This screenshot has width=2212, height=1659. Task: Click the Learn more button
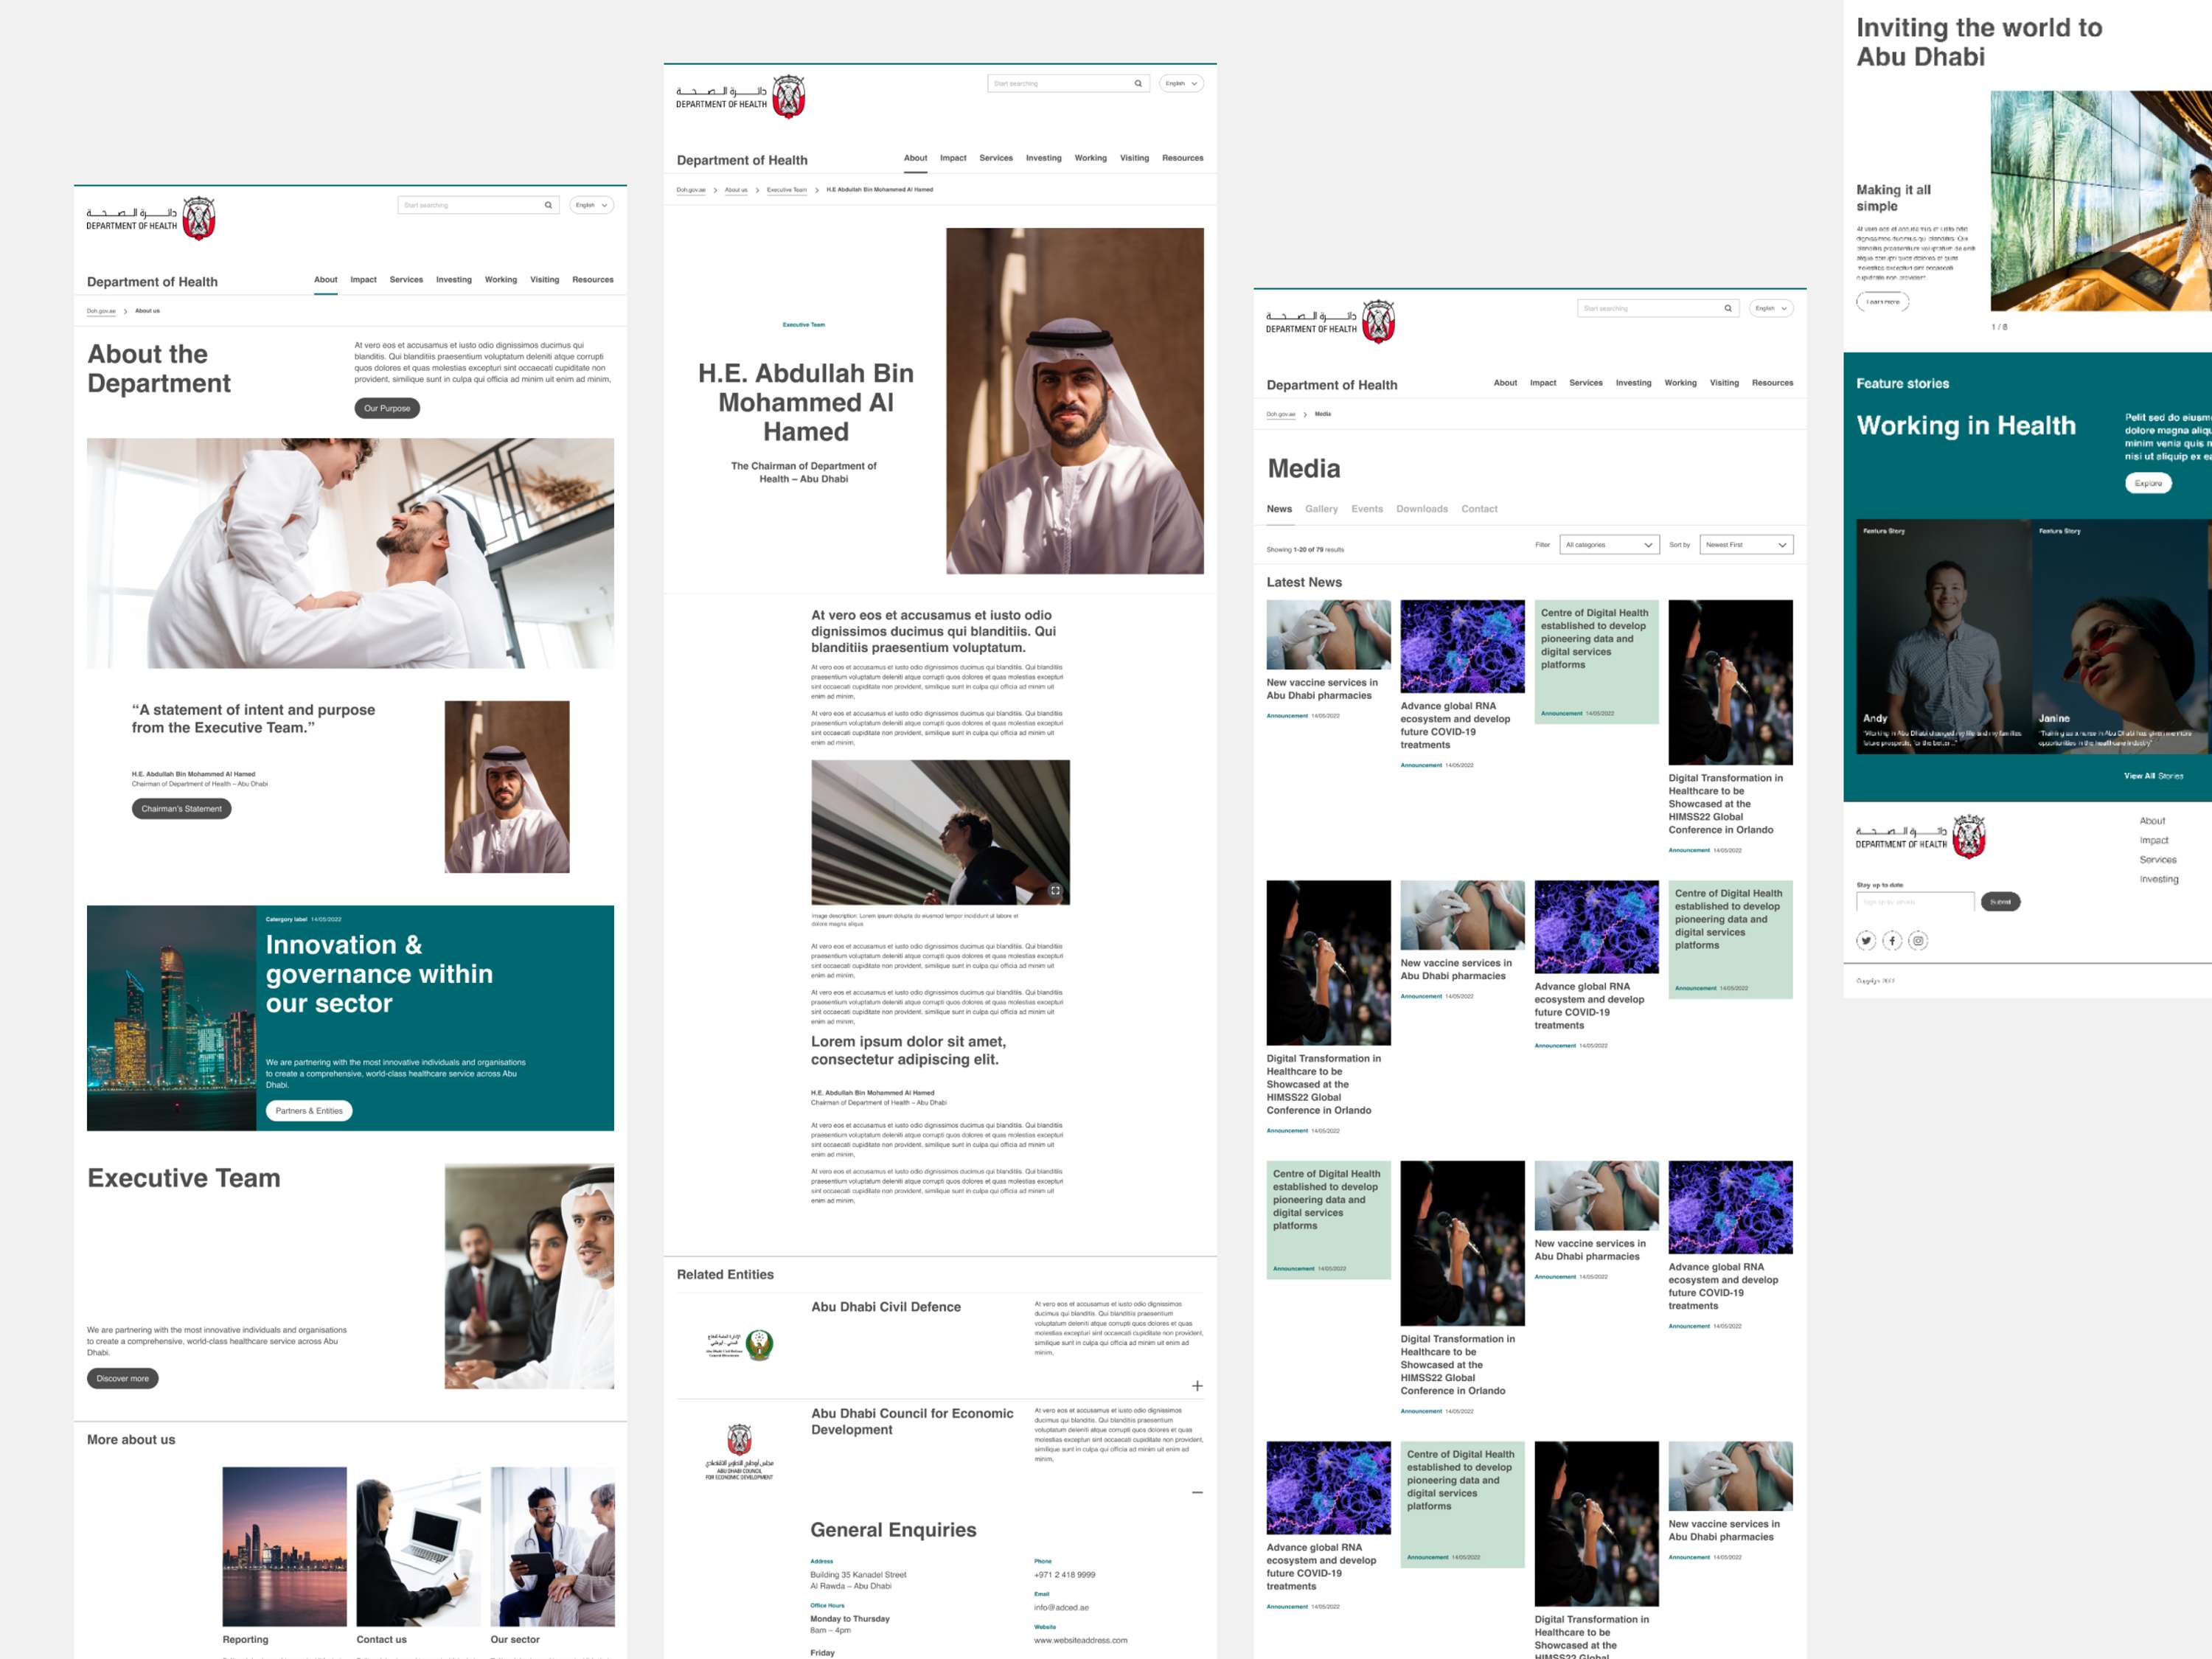coord(1883,301)
